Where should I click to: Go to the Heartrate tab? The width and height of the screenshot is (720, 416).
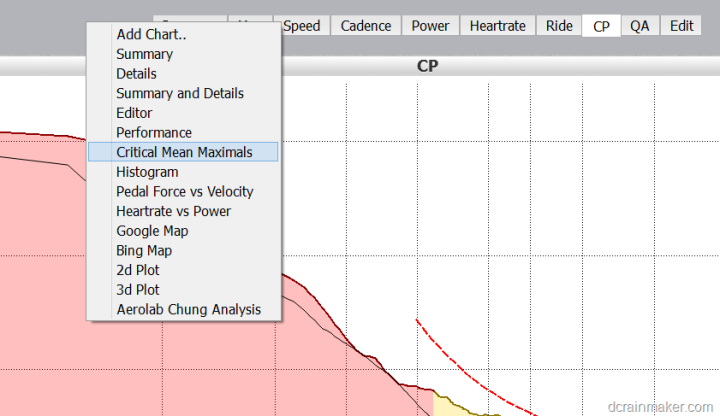[x=496, y=26]
